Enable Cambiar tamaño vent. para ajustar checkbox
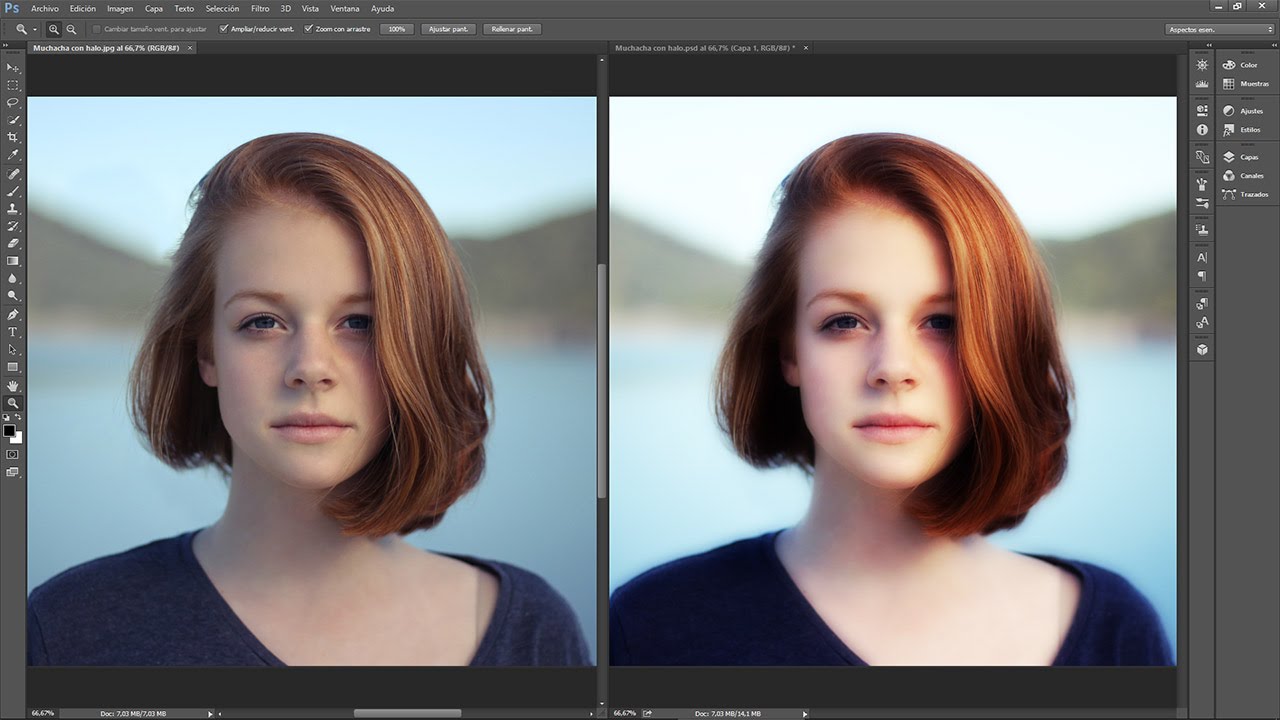The height and width of the screenshot is (720, 1280). pyautogui.click(x=97, y=29)
